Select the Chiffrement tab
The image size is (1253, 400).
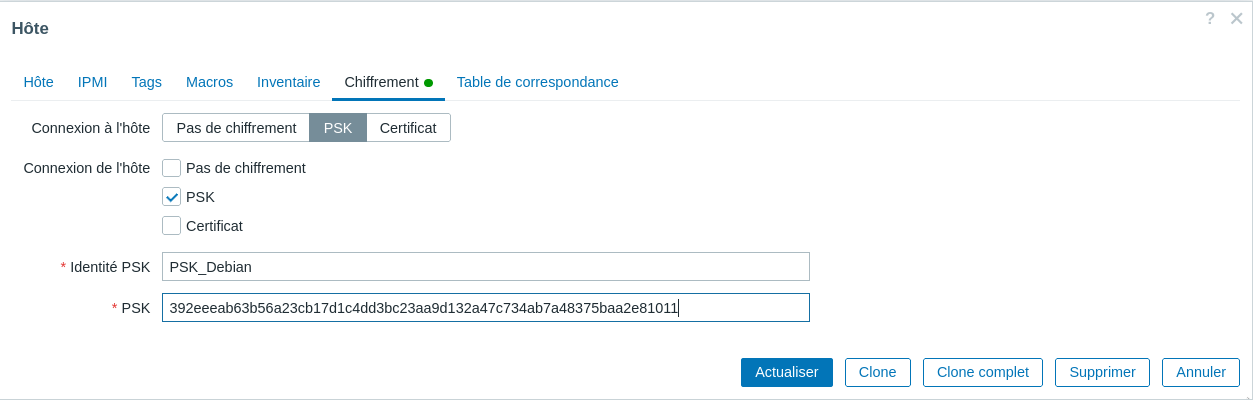click(381, 82)
